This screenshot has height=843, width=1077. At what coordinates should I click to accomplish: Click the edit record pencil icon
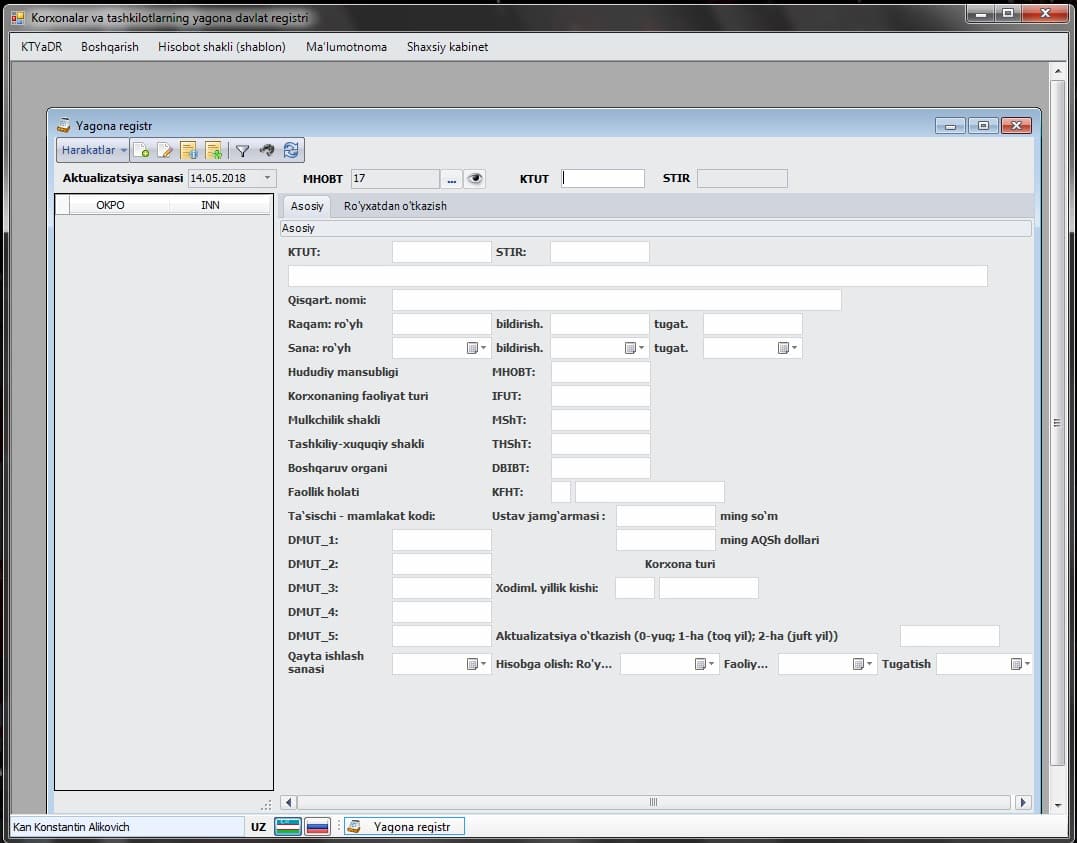click(x=165, y=151)
